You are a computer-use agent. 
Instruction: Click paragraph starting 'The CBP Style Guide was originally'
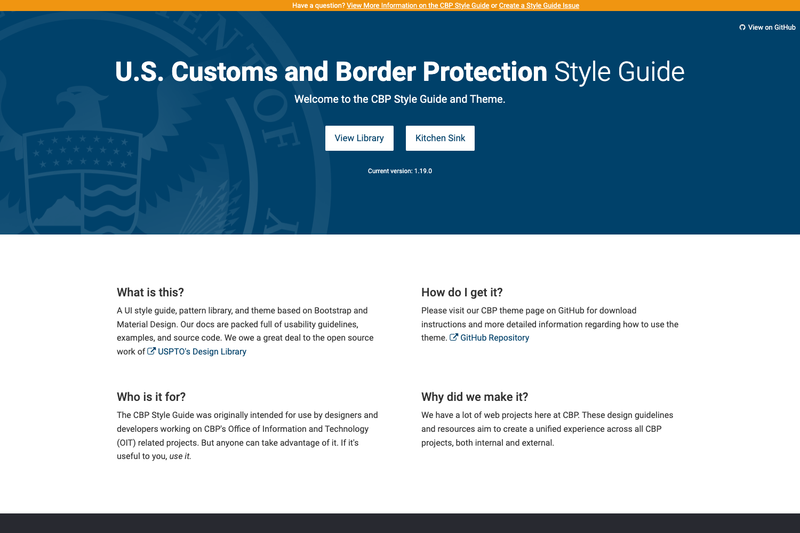(247, 436)
